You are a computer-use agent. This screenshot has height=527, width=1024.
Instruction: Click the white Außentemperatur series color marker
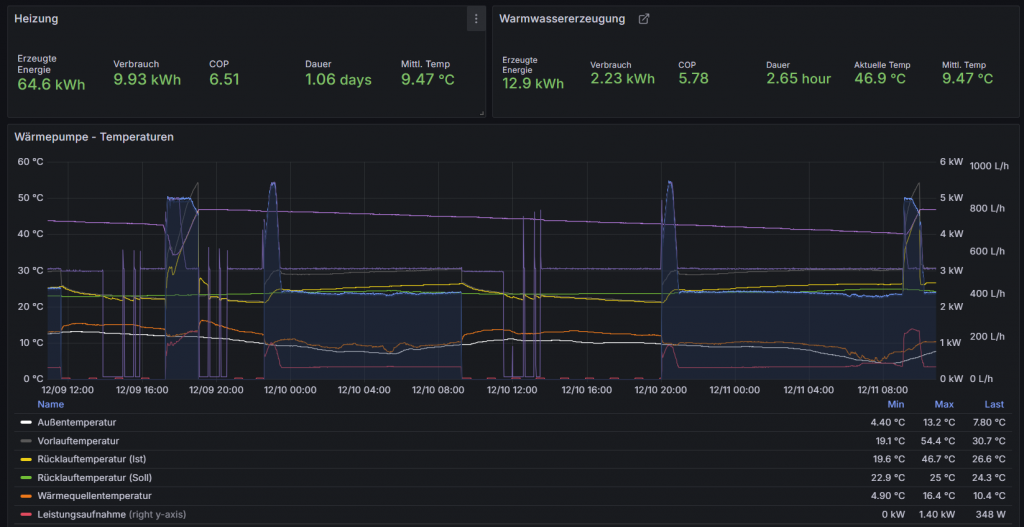tap(26, 423)
